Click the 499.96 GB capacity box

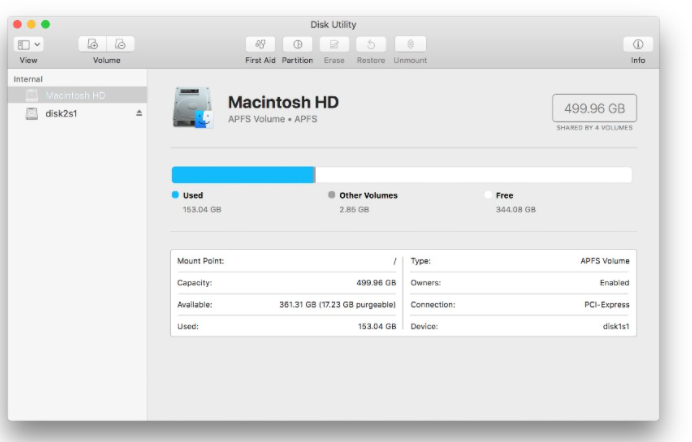(594, 108)
